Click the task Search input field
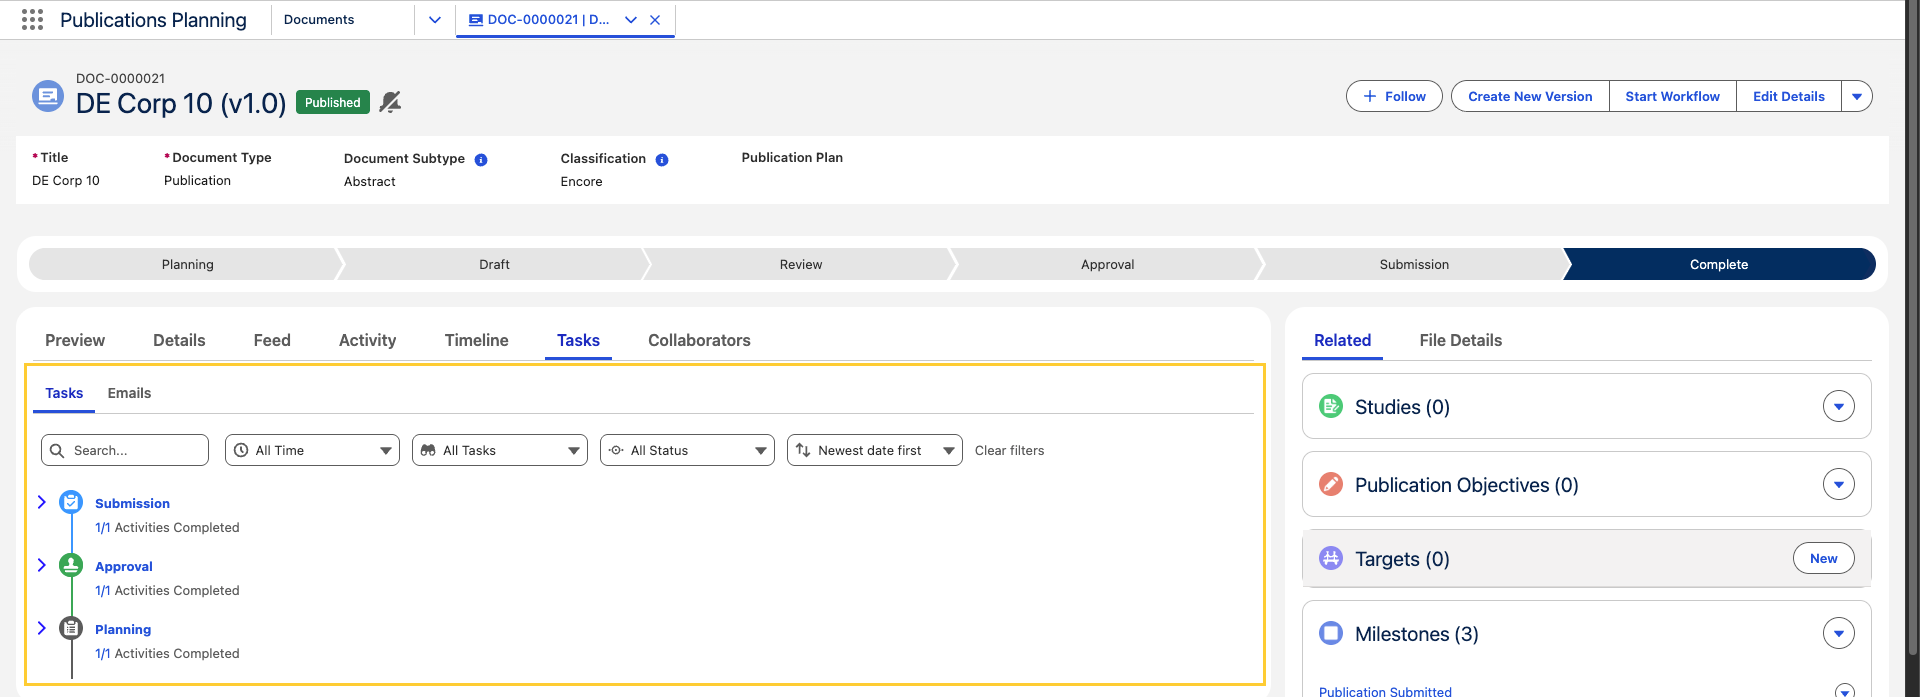The image size is (1920, 697). [x=125, y=450]
